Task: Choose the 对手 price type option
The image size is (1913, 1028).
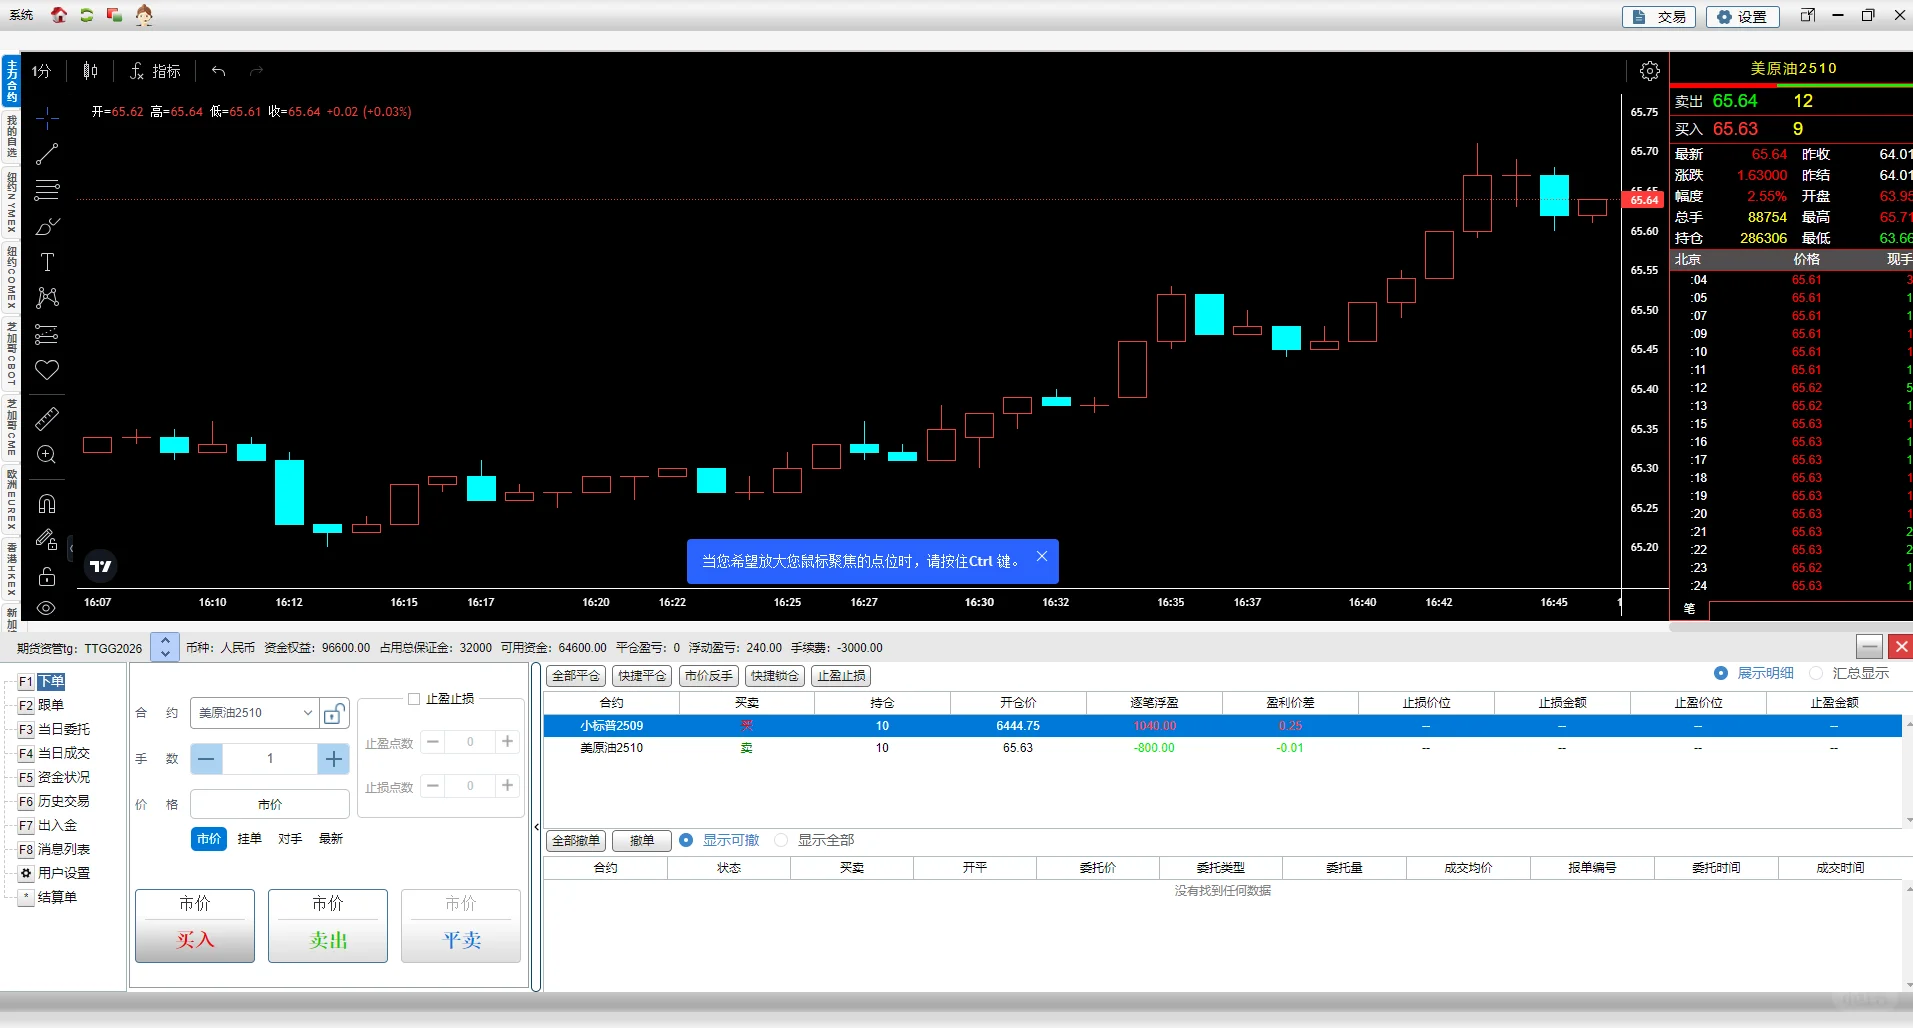Action: (x=290, y=839)
